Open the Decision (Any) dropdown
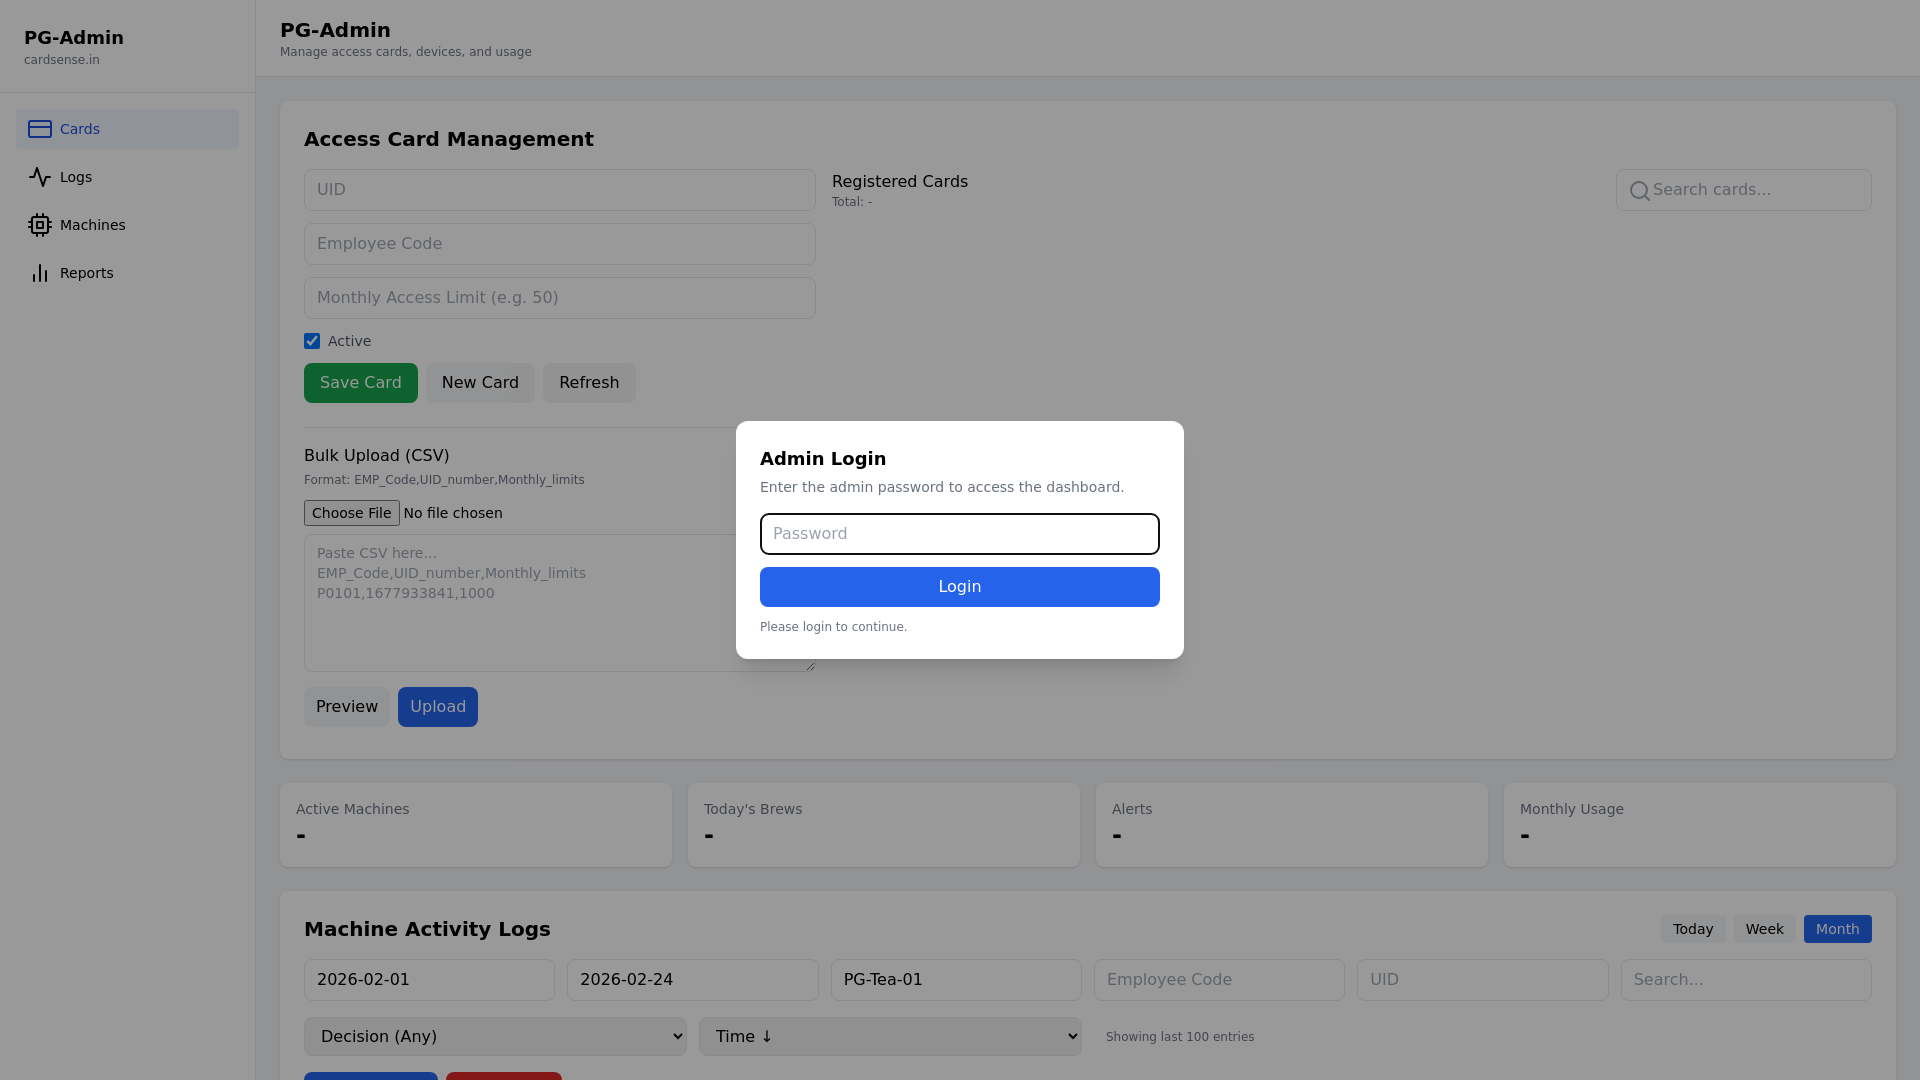Screen dimensions: 1920x1080 coord(495,1037)
